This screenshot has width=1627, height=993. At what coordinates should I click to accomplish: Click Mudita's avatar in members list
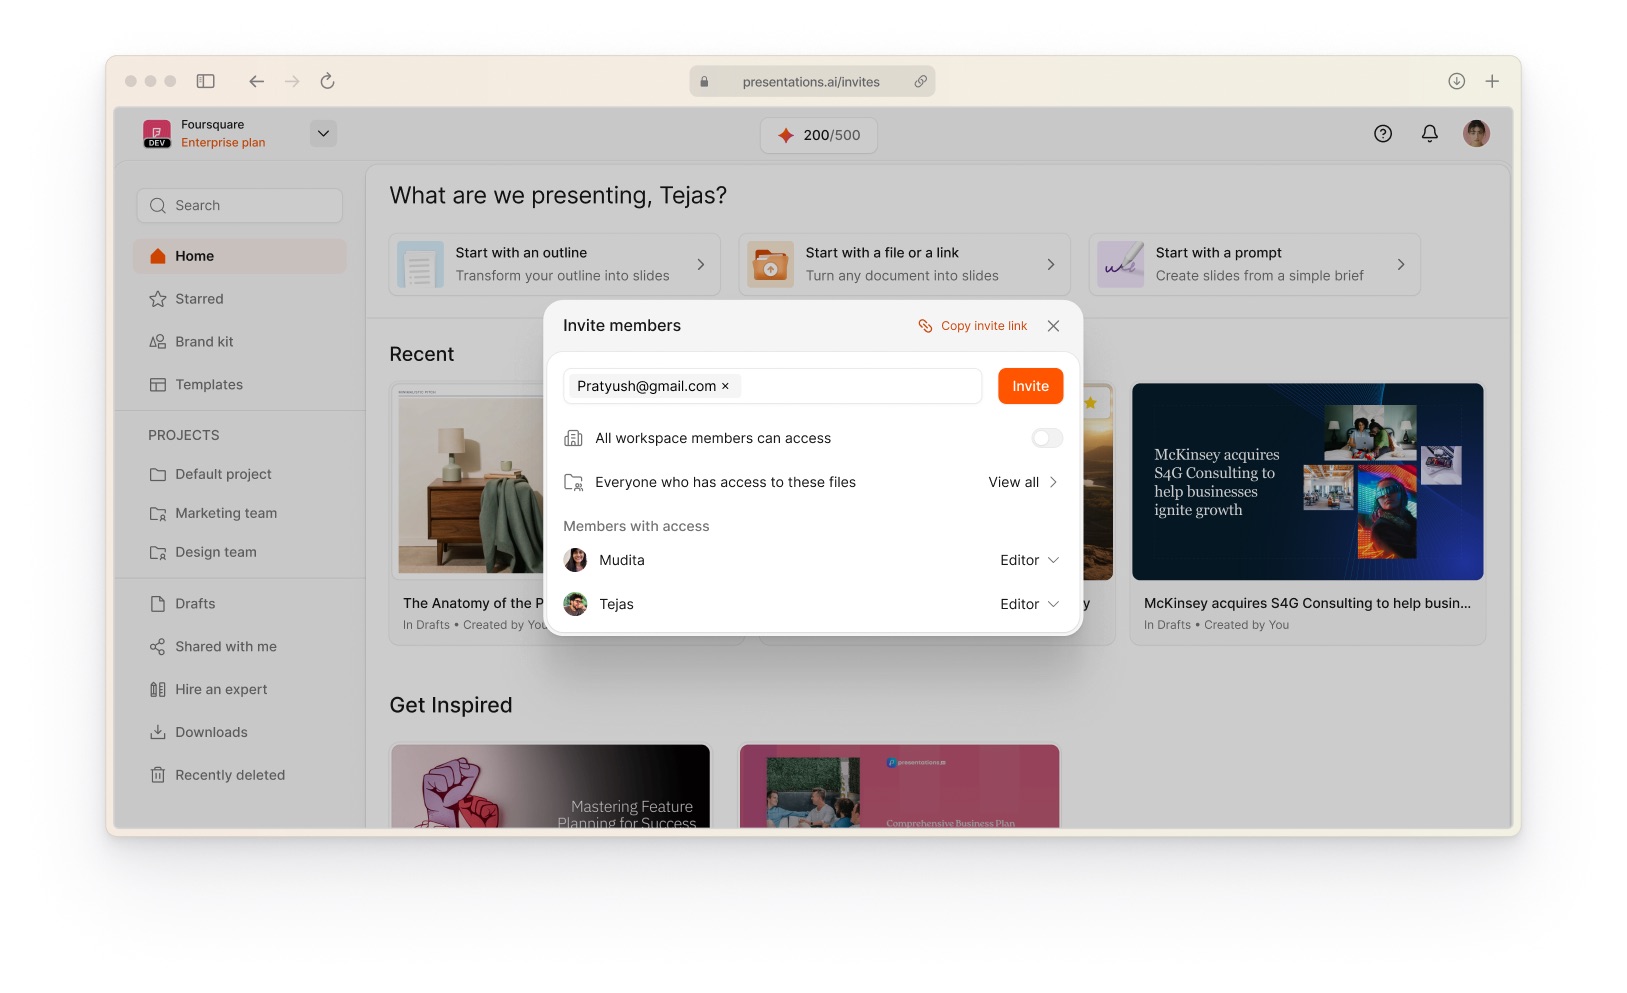(575, 560)
